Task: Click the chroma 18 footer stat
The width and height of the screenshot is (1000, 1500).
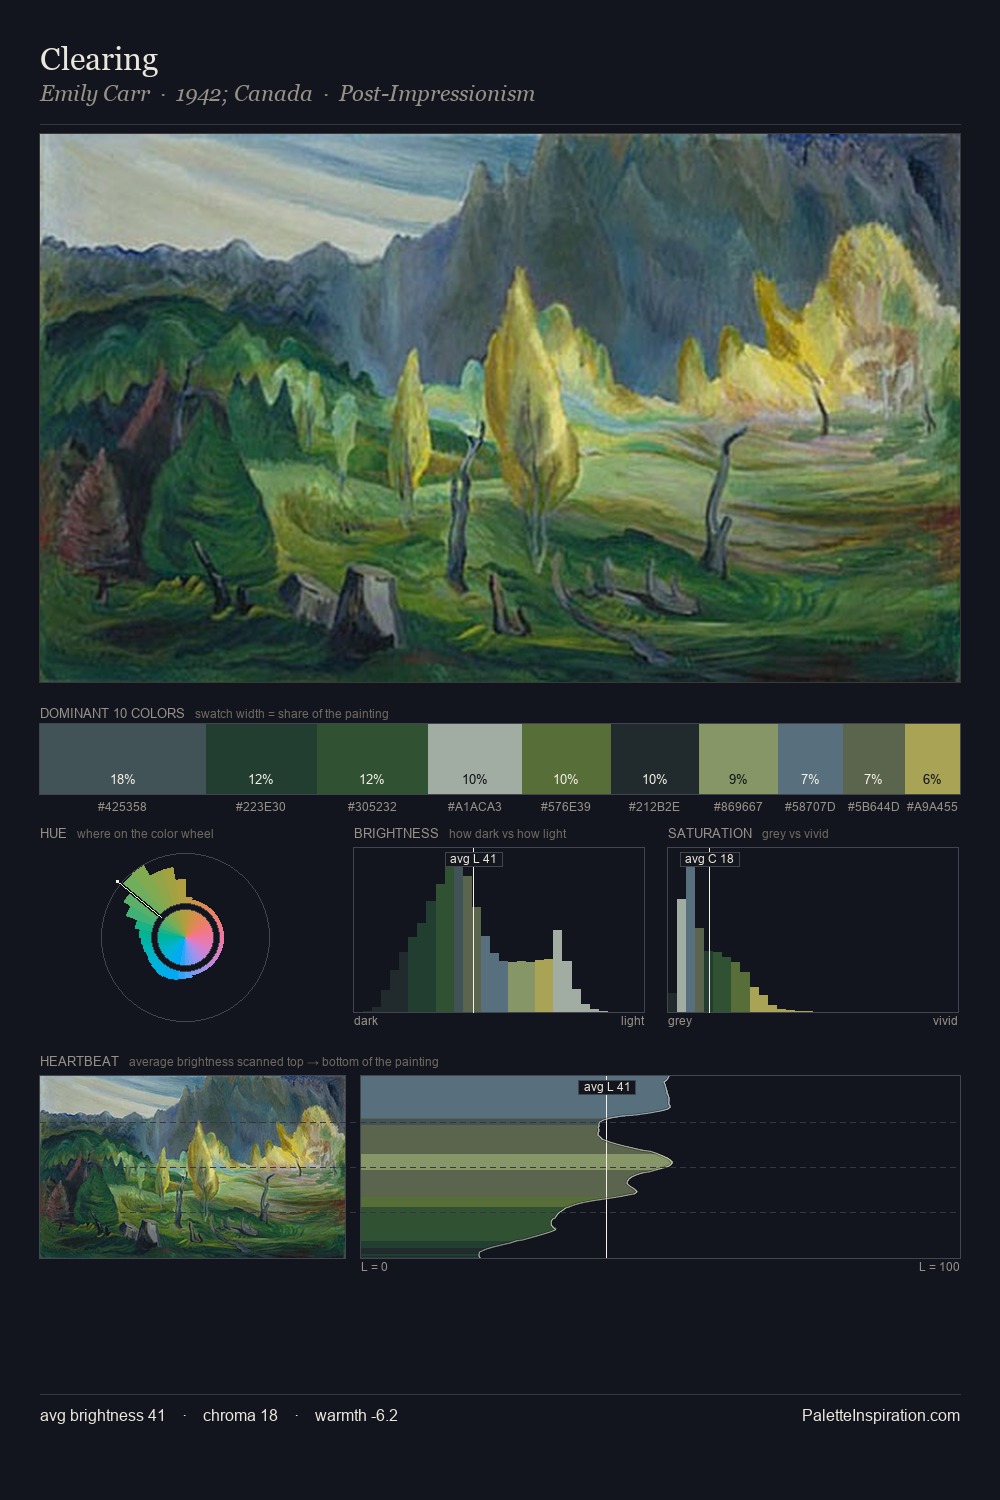Action: pos(240,1415)
